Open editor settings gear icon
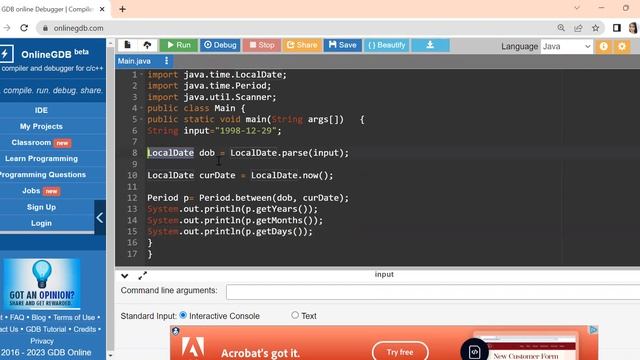 (x=622, y=47)
